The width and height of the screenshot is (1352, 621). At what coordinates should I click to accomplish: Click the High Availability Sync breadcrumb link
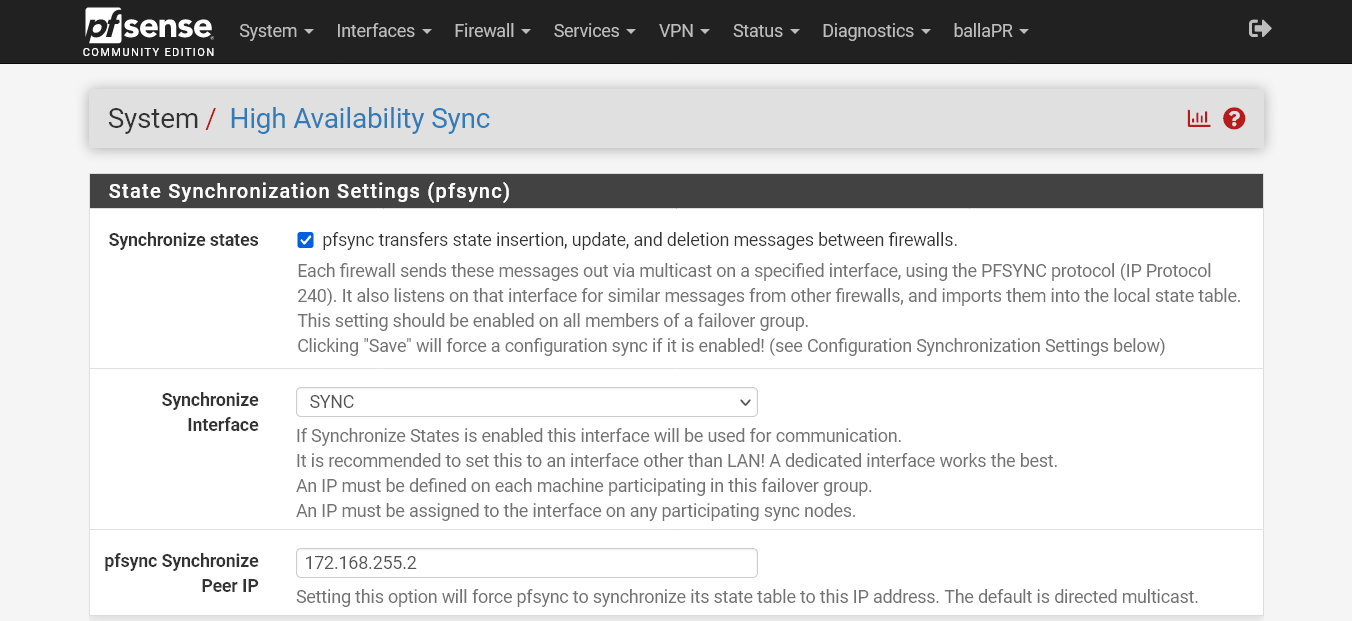click(359, 118)
